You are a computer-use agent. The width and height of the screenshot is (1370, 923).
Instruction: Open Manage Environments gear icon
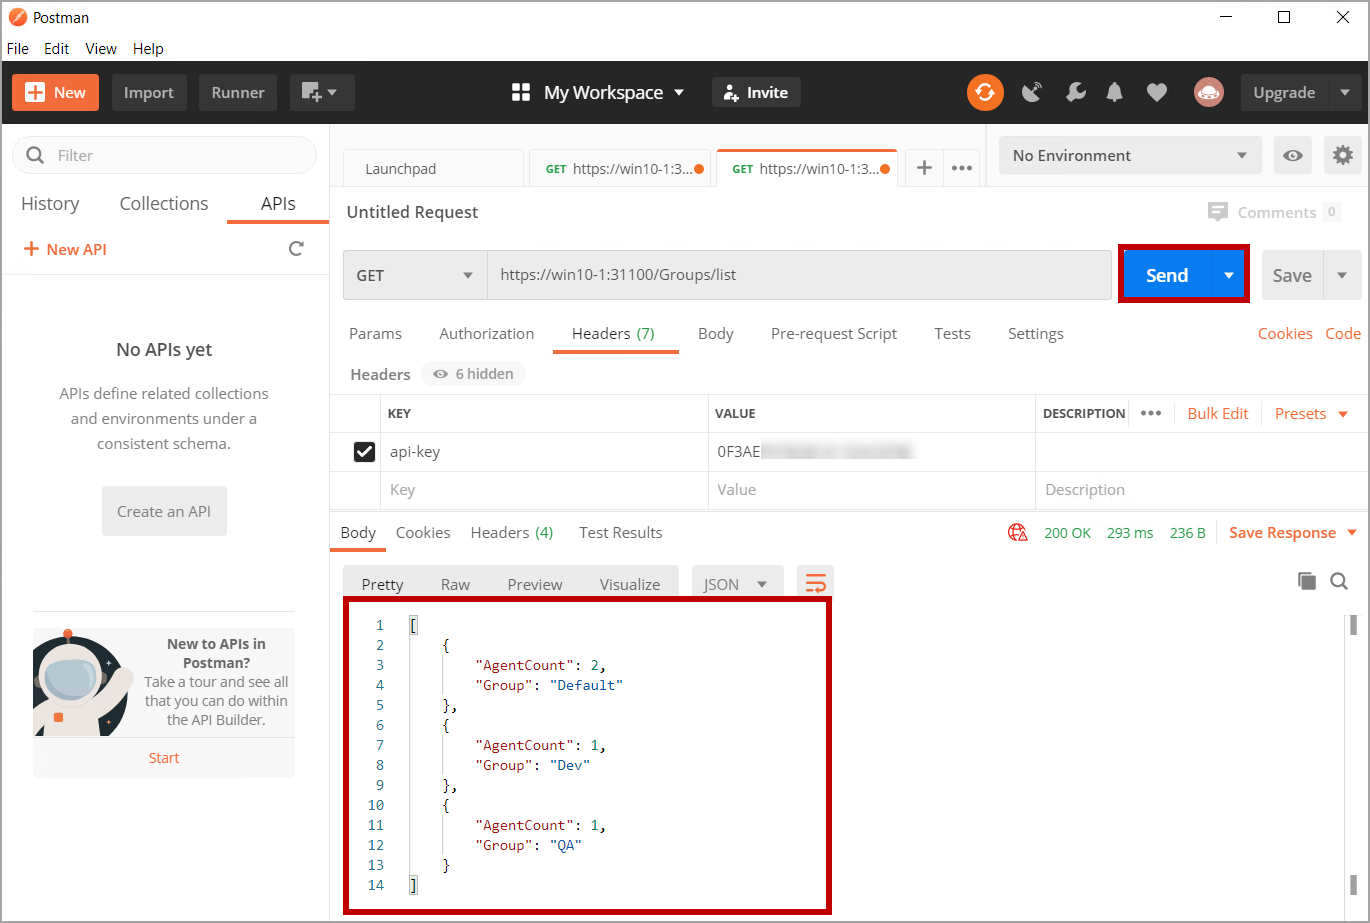(1342, 155)
